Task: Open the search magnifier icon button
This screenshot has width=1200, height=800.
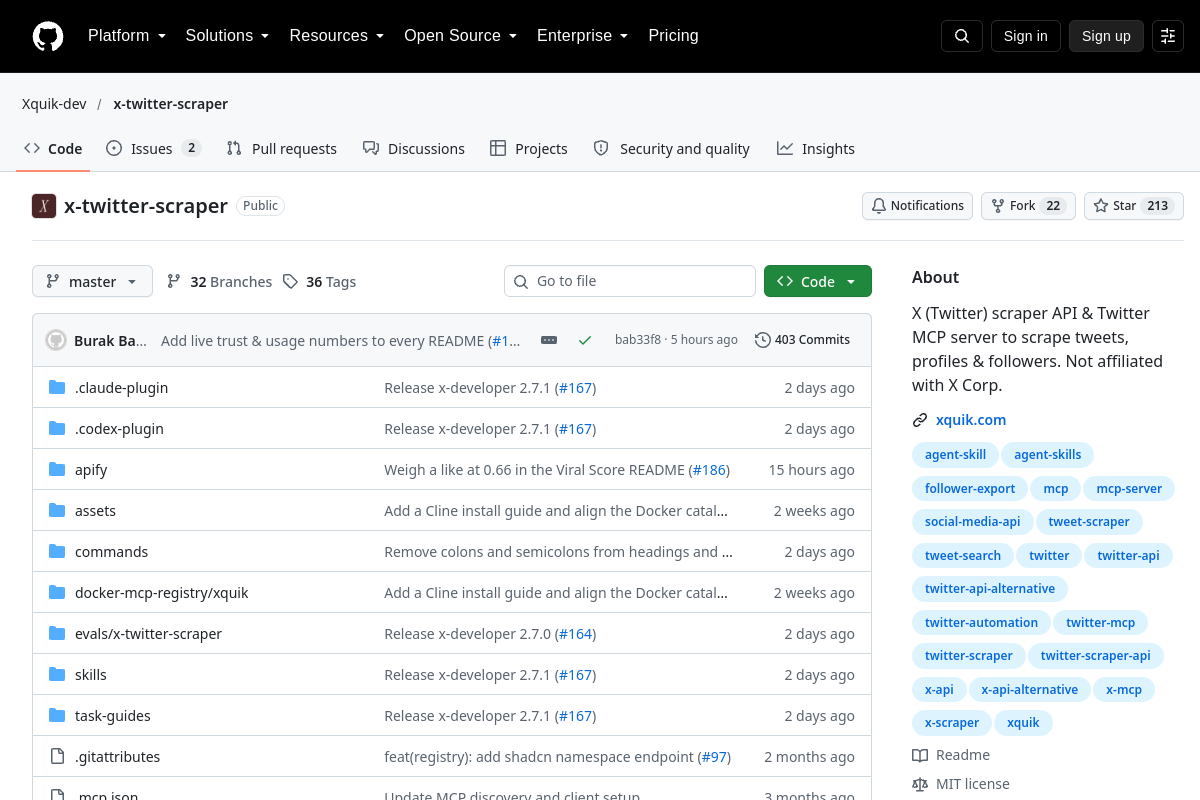Action: tap(962, 36)
